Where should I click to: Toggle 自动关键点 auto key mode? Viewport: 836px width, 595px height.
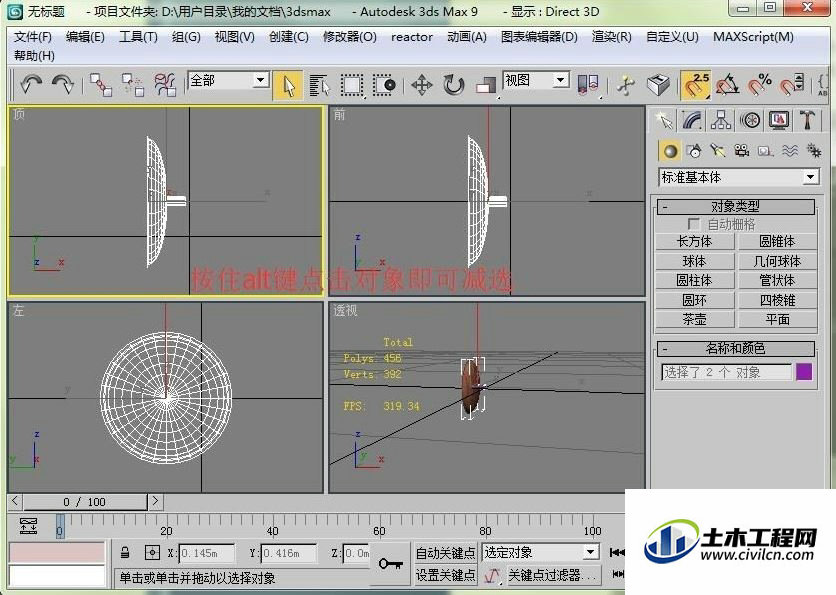[445, 553]
